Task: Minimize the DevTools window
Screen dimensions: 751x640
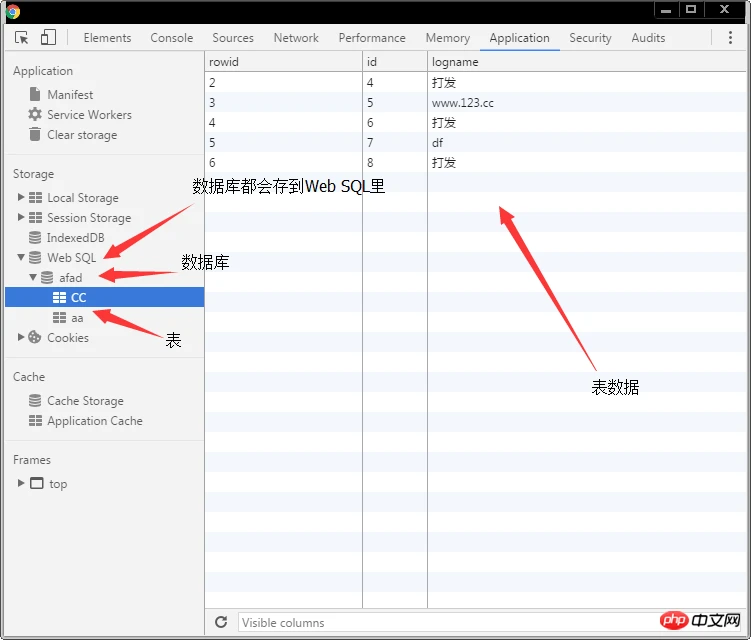Action: pos(666,10)
